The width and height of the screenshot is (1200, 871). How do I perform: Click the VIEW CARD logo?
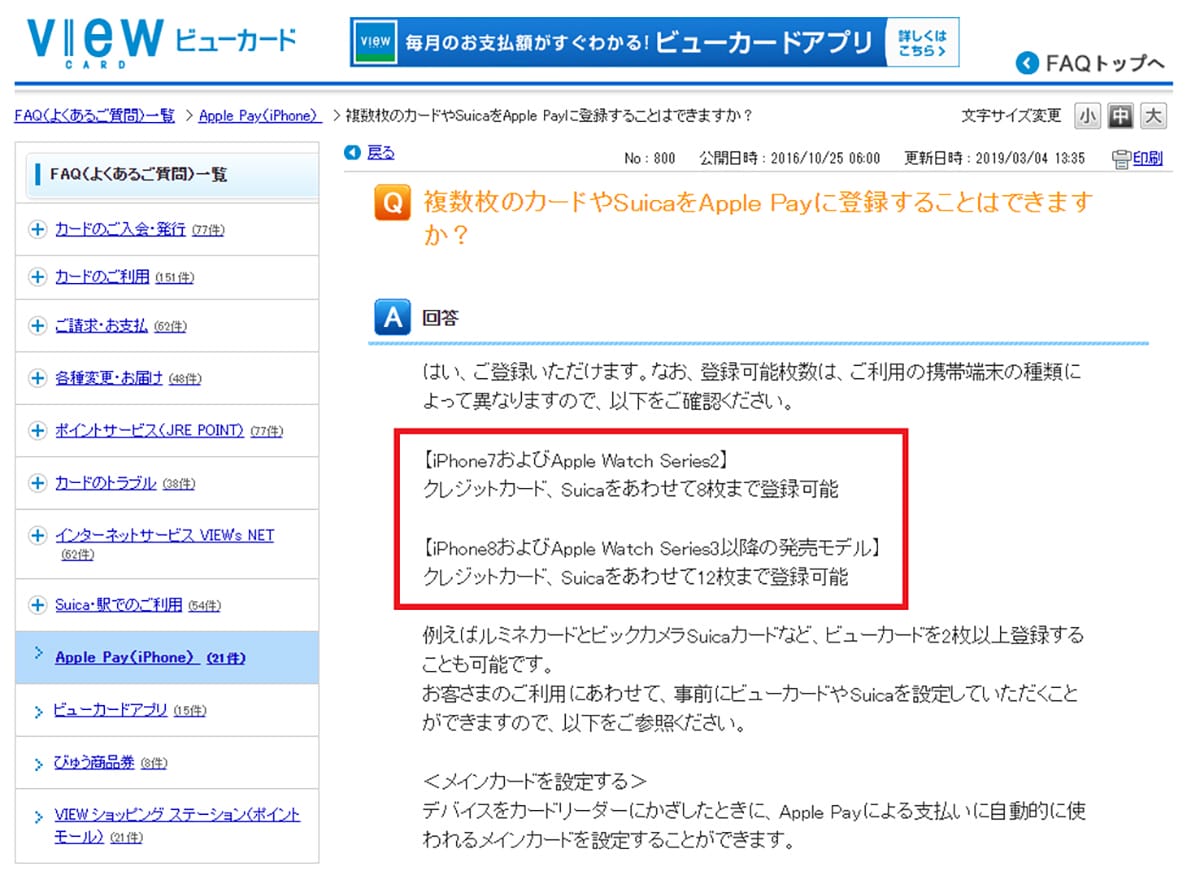(161, 43)
